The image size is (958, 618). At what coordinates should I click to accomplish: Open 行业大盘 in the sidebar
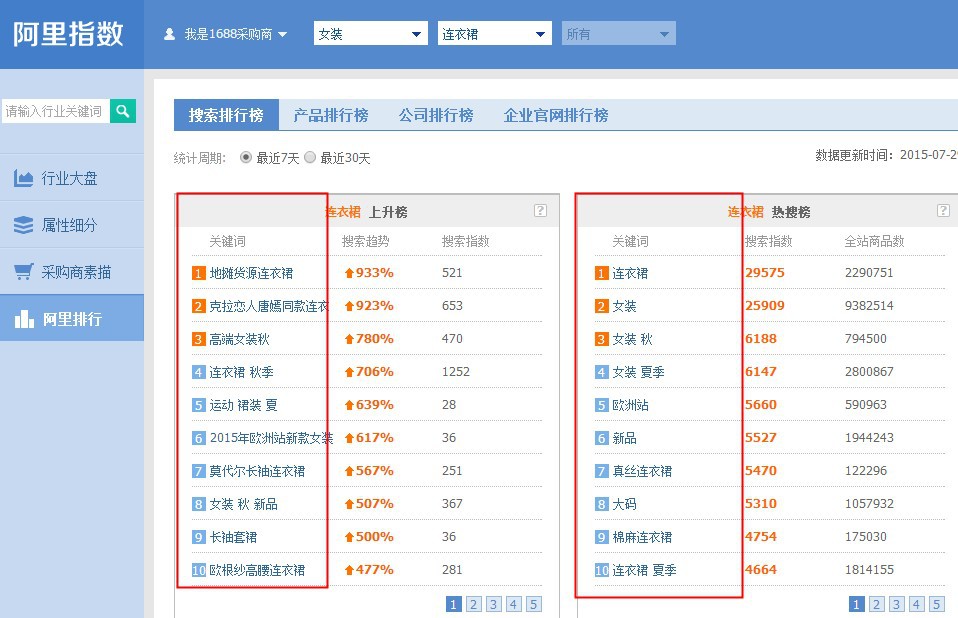(x=71, y=178)
